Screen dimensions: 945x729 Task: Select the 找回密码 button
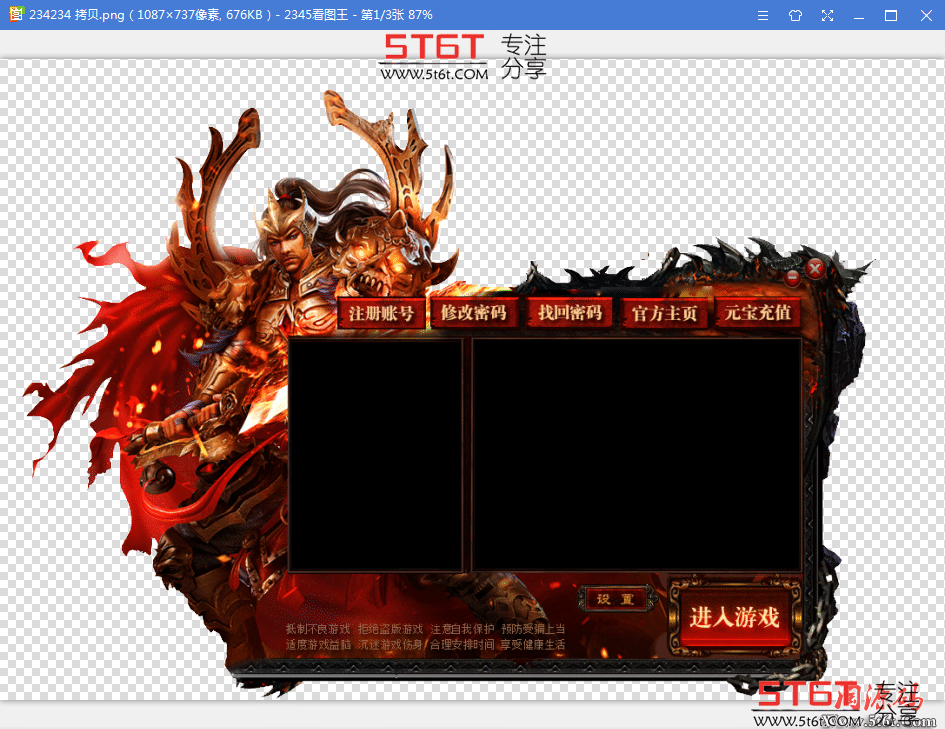coord(570,313)
